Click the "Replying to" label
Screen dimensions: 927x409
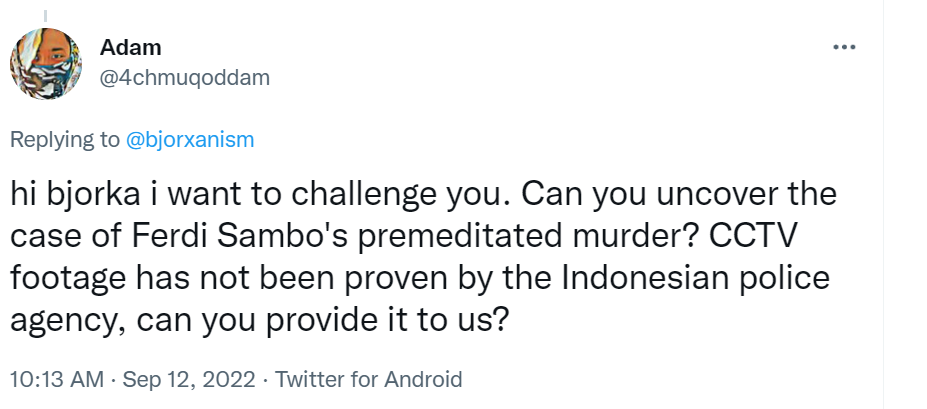point(64,140)
